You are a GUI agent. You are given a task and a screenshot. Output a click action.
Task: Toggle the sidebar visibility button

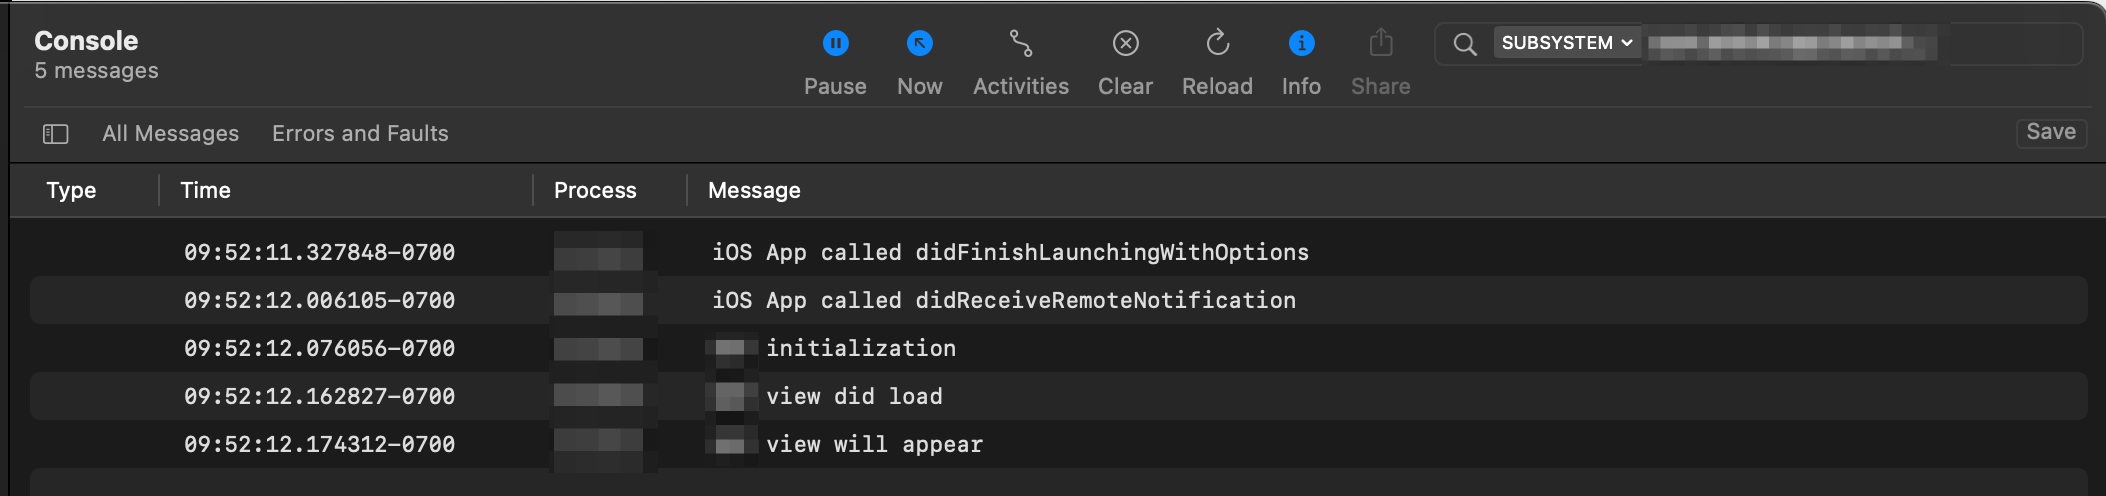pyautogui.click(x=56, y=134)
